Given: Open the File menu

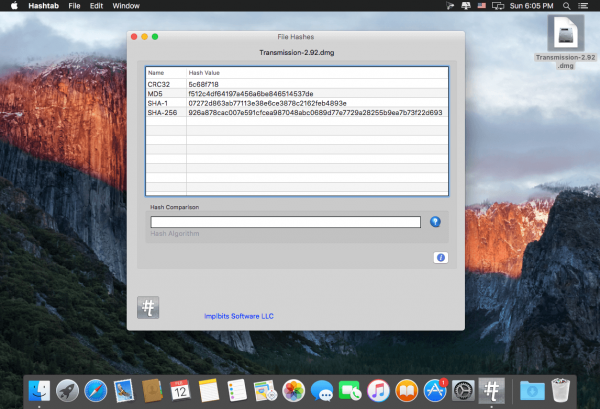Looking at the screenshot, I should coord(74,6).
